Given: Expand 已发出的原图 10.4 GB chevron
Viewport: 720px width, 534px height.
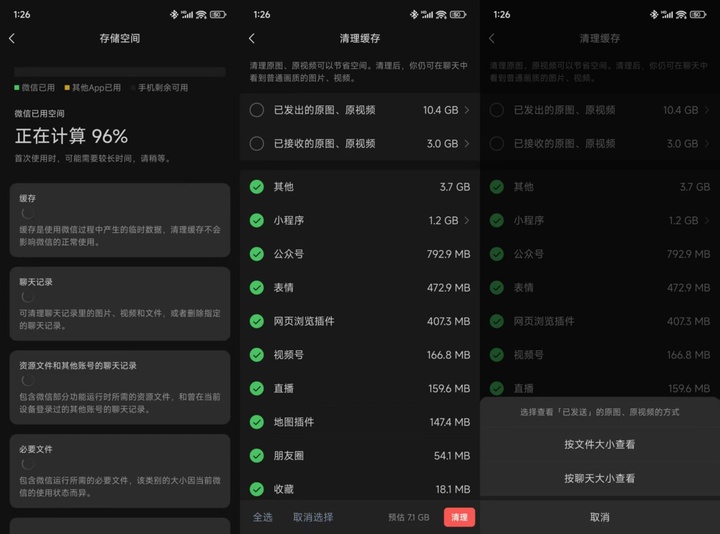Looking at the screenshot, I should 467,110.
